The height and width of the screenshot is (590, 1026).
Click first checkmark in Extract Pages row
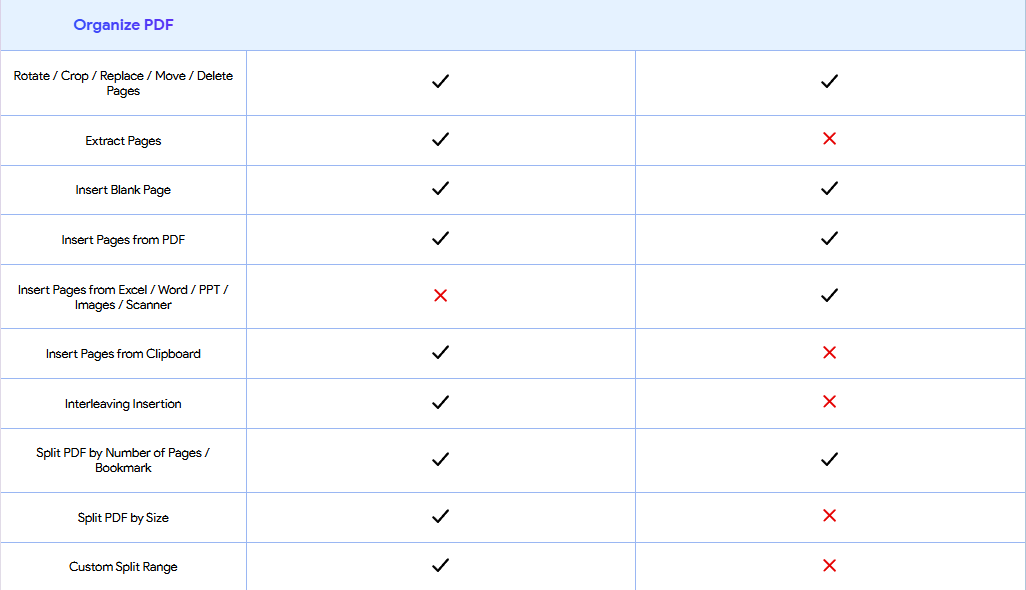pyautogui.click(x=440, y=139)
